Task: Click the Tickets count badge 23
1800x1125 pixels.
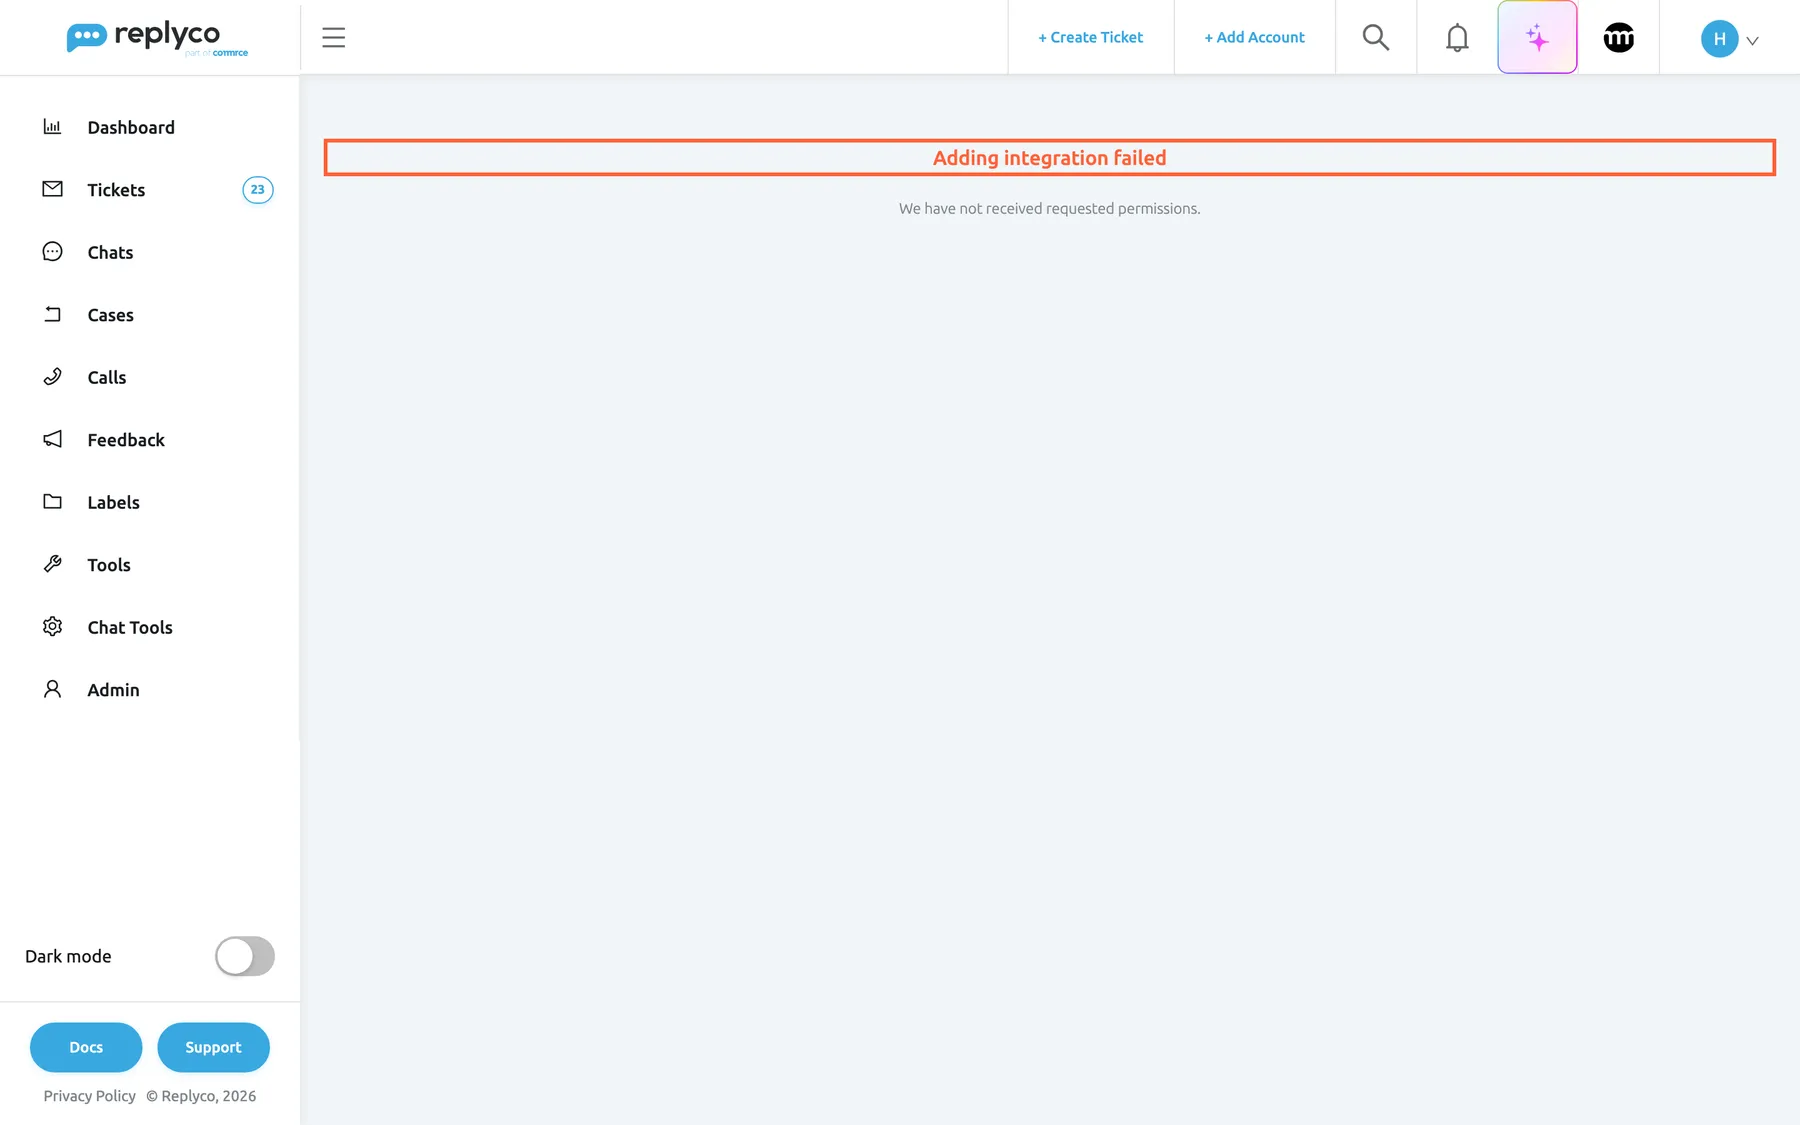Action: [258, 190]
